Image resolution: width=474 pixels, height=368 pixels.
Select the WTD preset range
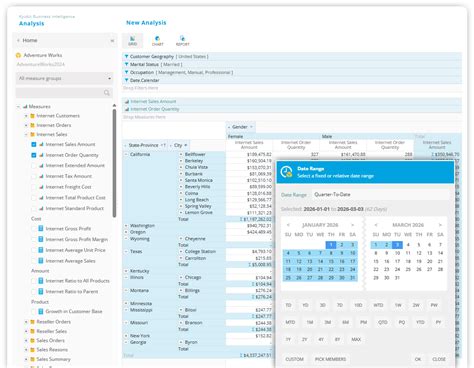[x=378, y=305]
